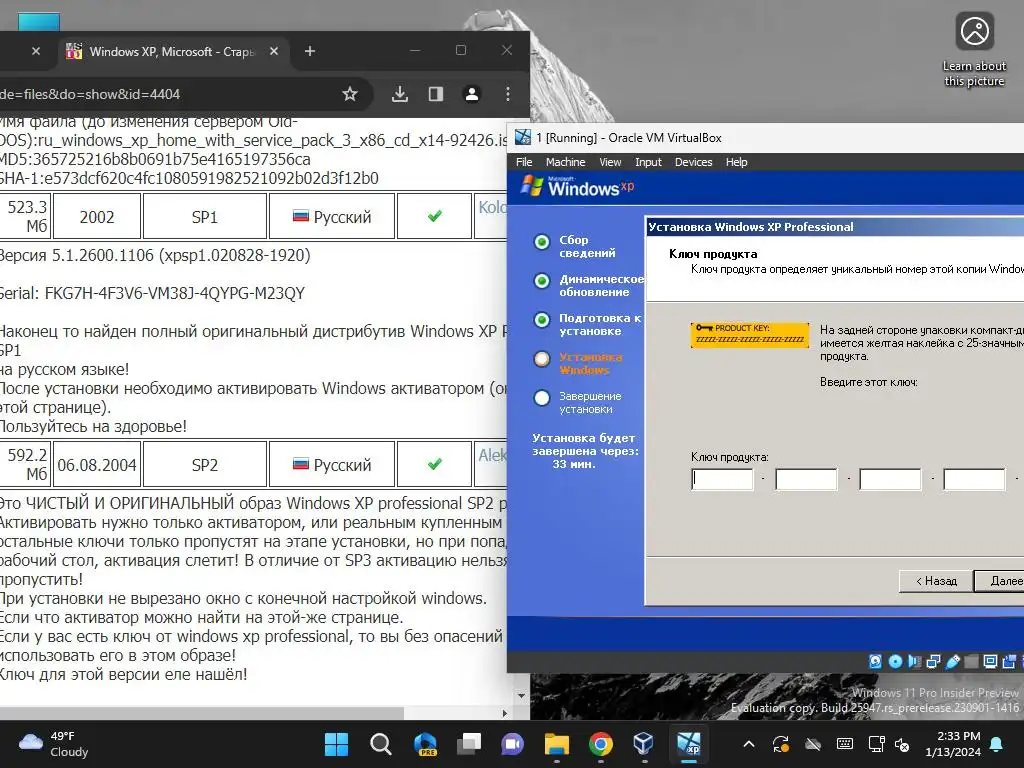The image size is (1024, 768).
Task: Open VirtualBox Machine menu
Action: pyautogui.click(x=566, y=162)
